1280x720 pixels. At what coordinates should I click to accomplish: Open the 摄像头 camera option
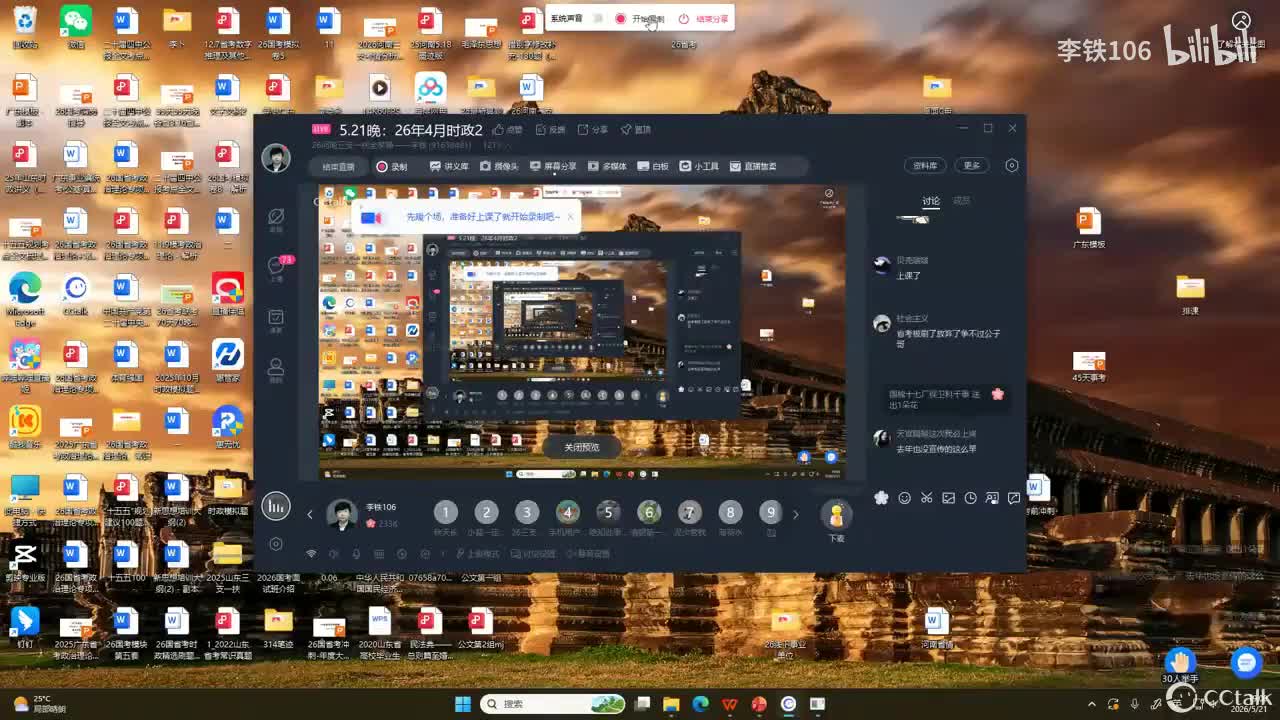click(x=499, y=166)
